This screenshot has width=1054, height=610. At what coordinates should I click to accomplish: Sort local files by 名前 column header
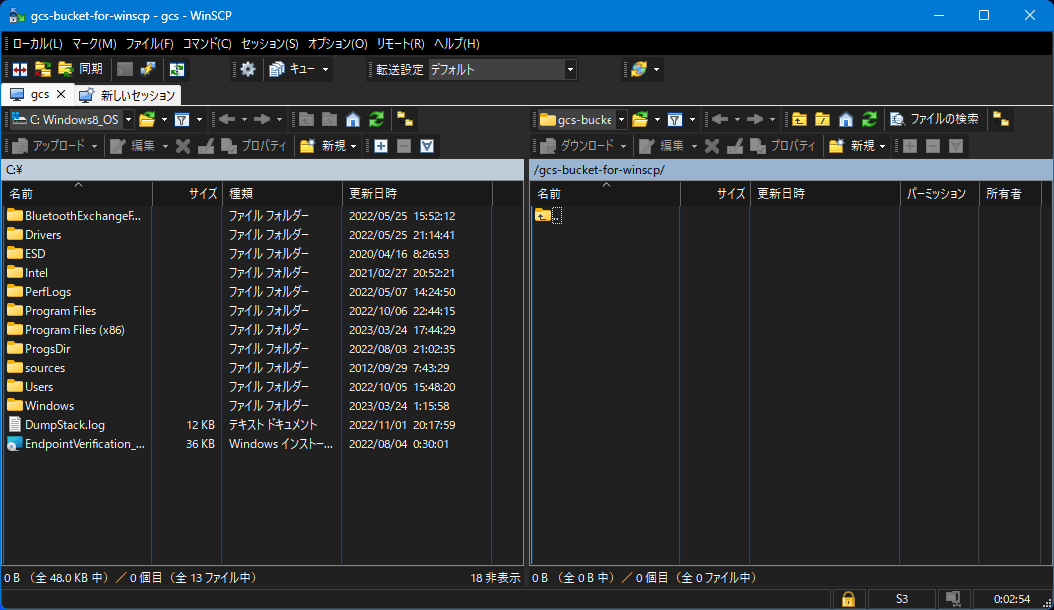[x=78, y=194]
